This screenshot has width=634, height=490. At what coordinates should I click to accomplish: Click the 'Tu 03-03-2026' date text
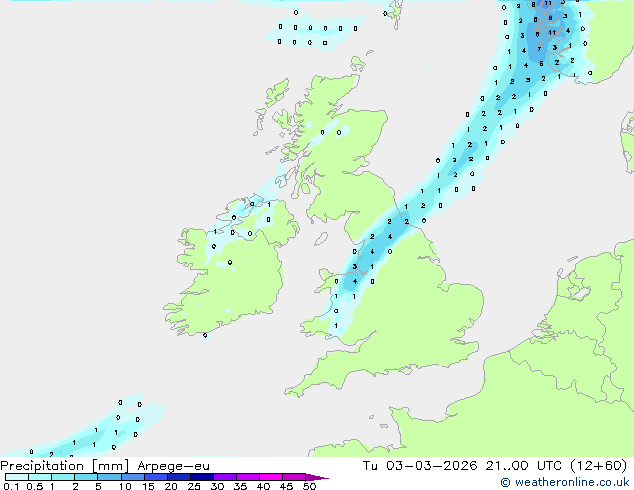coord(420,466)
